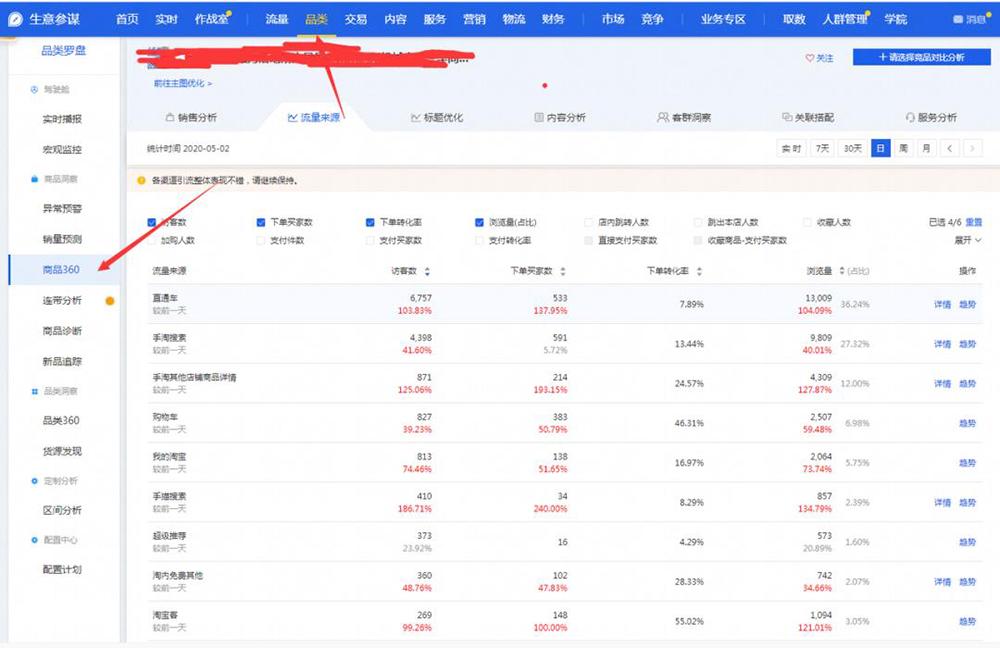Open 交易 in top navigation
Image resolution: width=1000 pixels, height=648 pixels.
355,19
